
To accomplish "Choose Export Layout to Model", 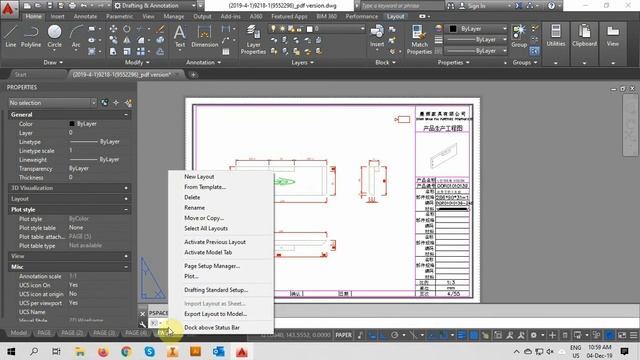I will (x=216, y=314).
